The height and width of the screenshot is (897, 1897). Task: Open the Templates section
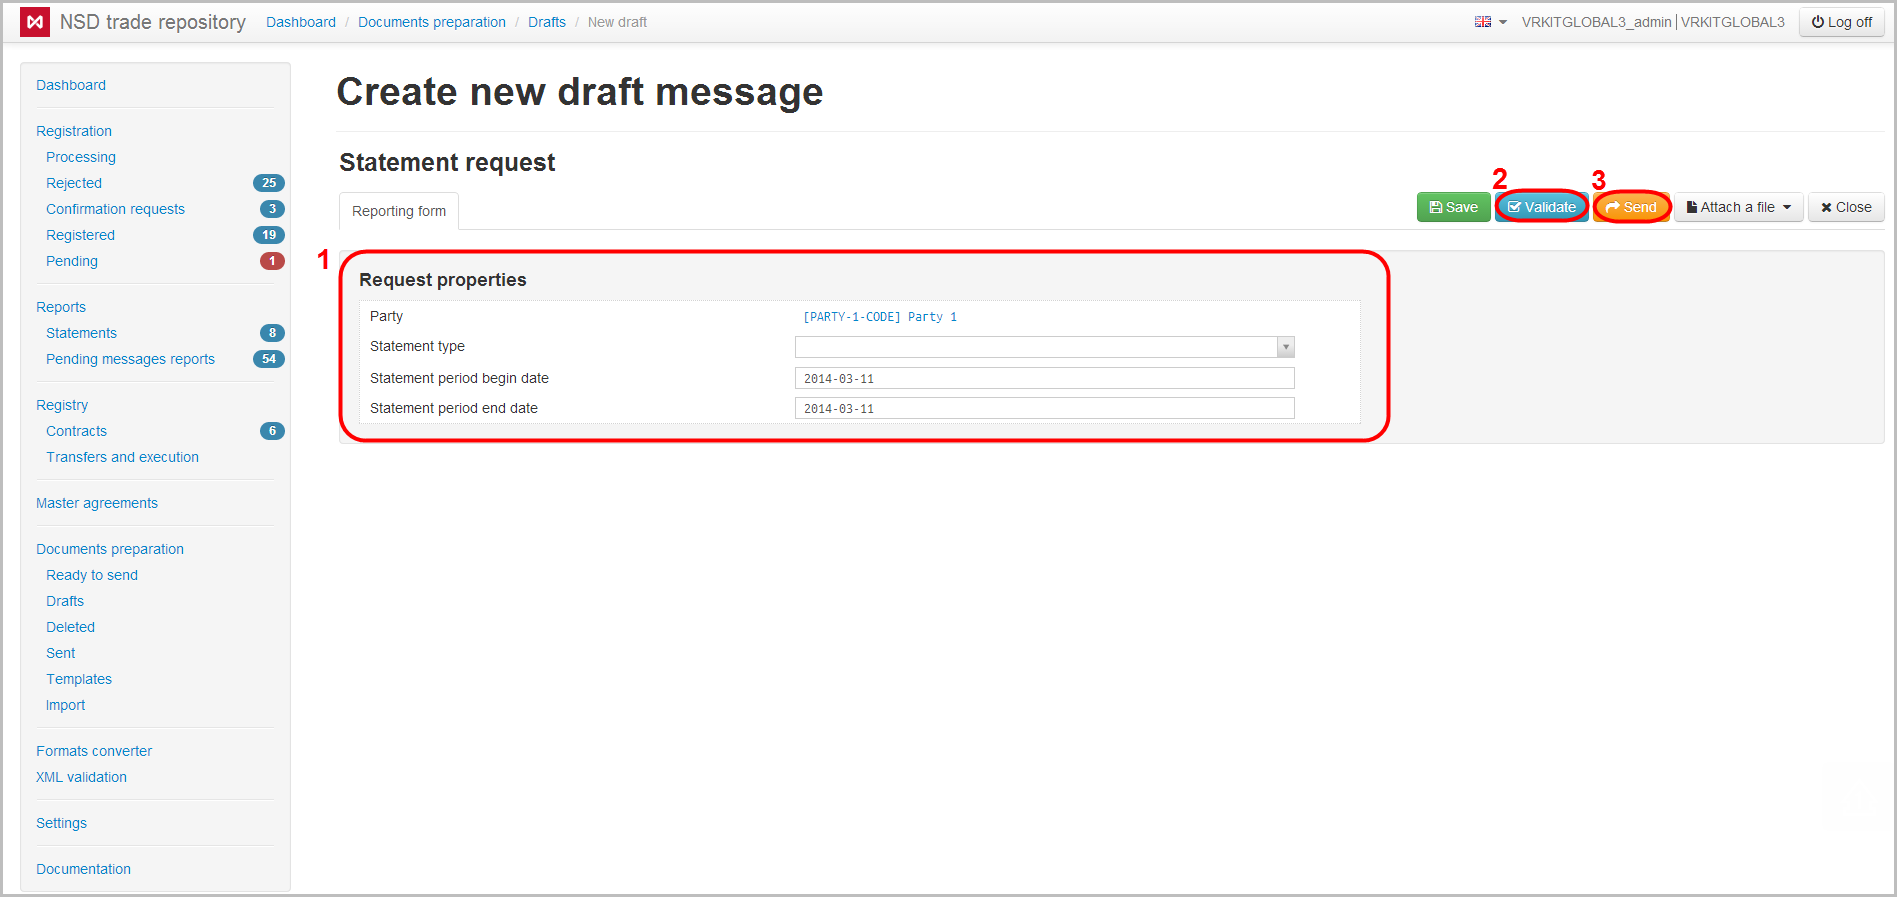pos(79,679)
